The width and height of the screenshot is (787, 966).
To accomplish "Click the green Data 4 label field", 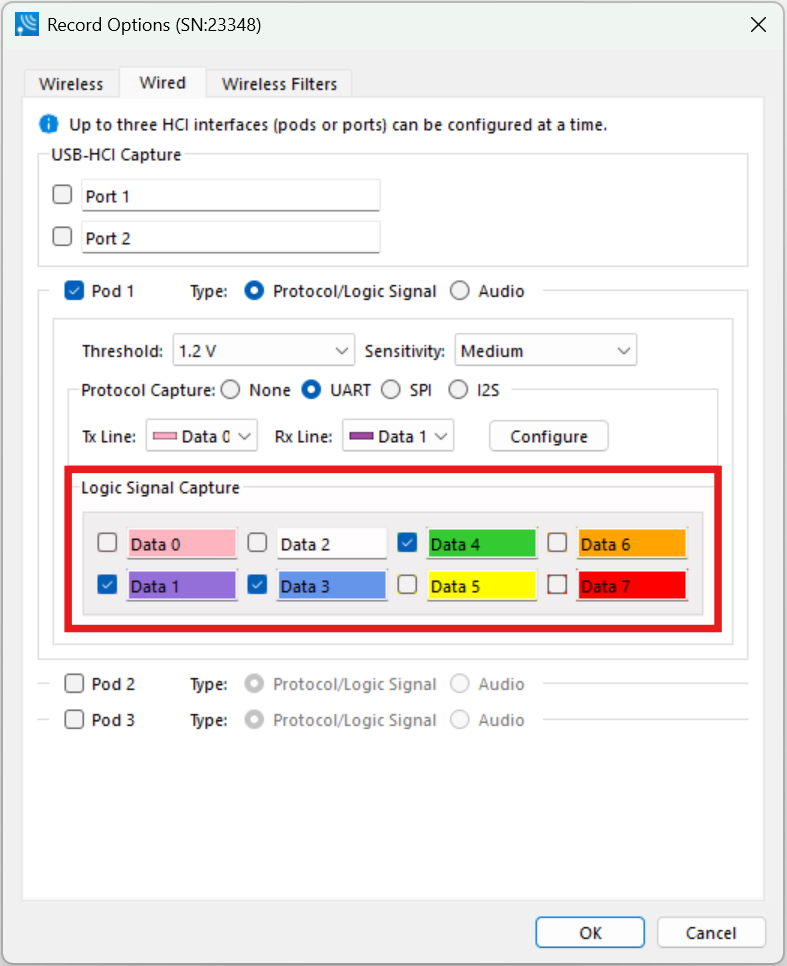I will [x=482, y=543].
